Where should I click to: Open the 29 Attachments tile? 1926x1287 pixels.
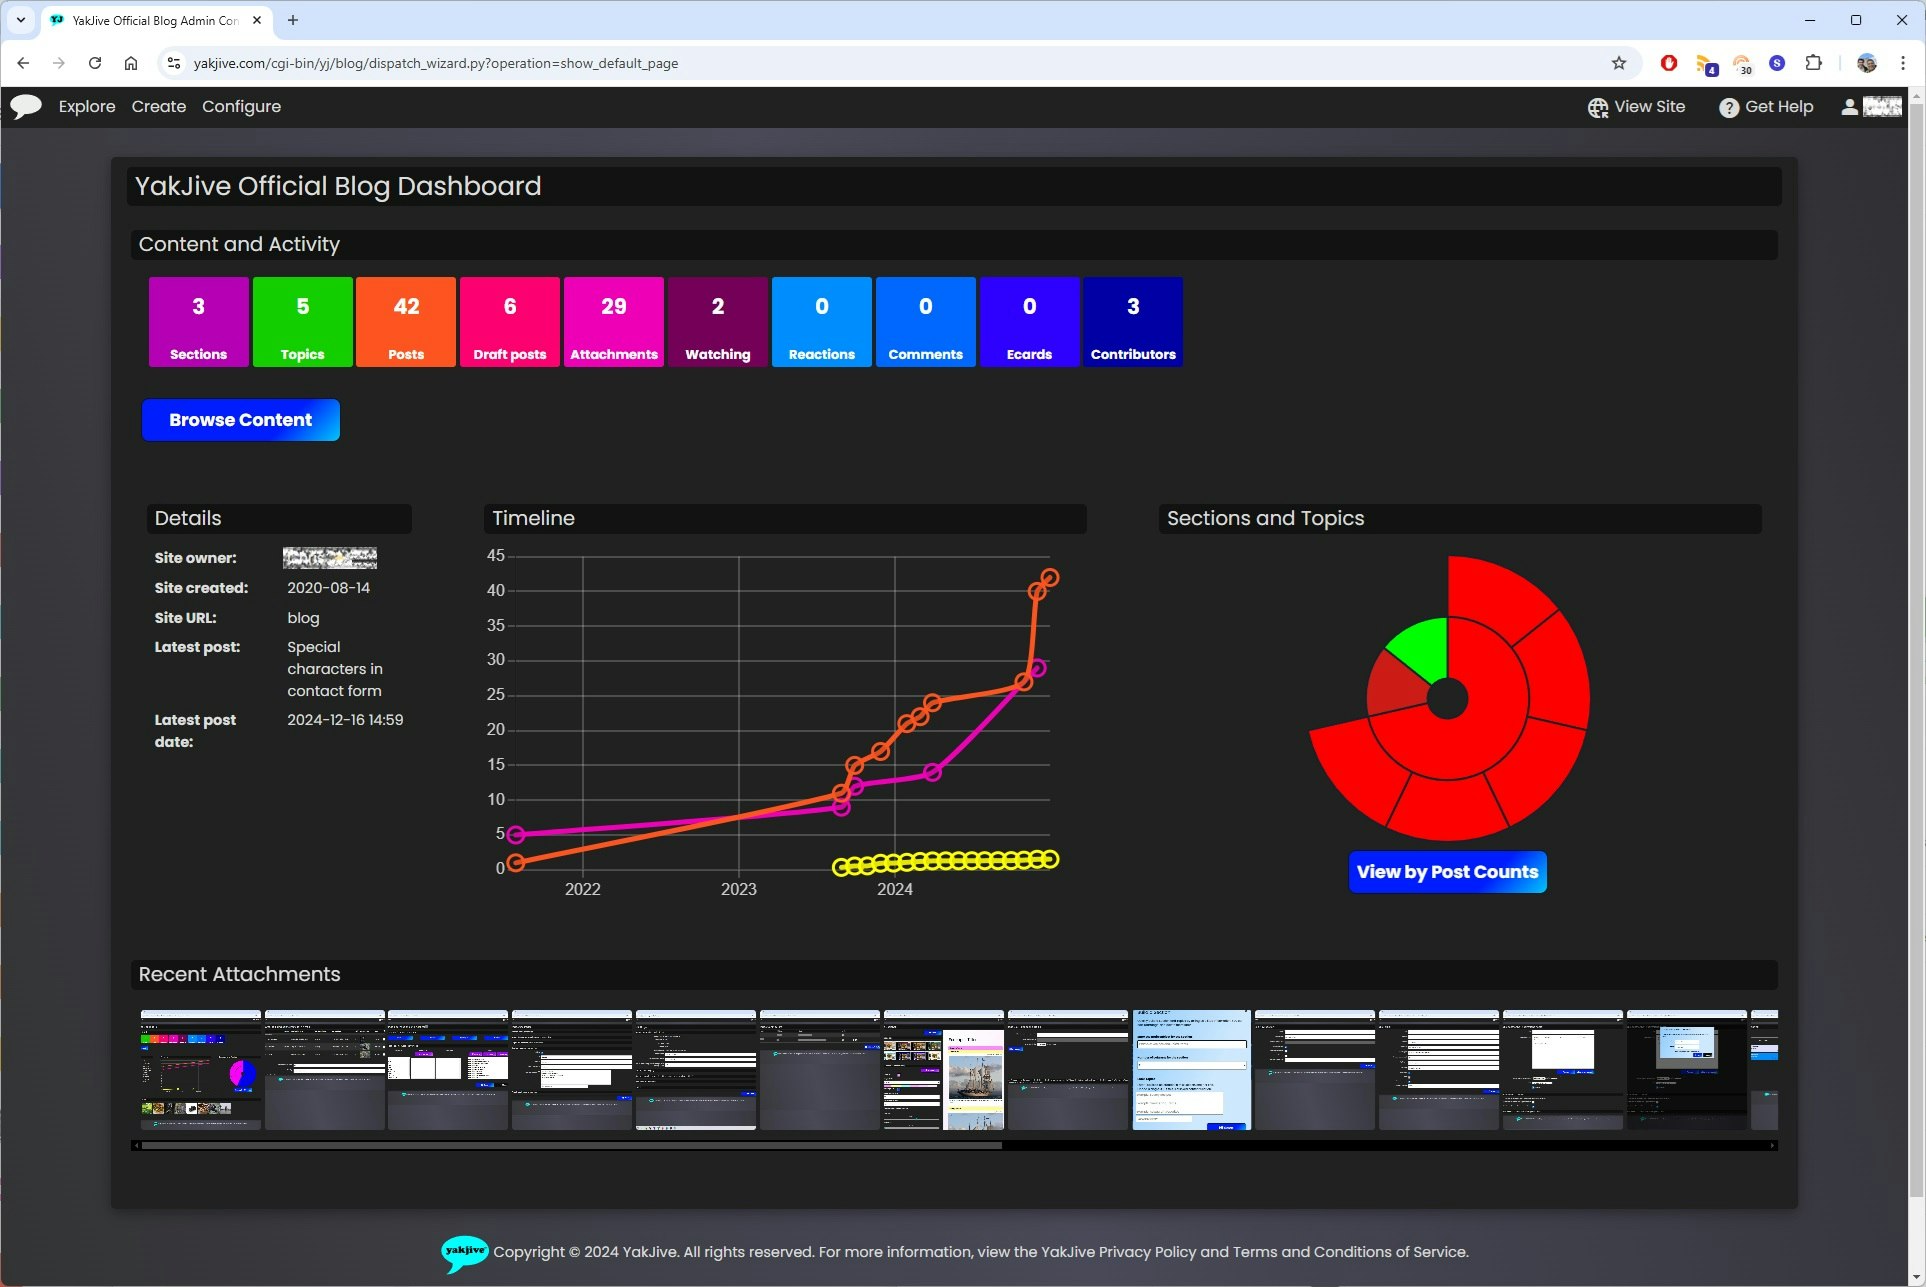(x=614, y=322)
